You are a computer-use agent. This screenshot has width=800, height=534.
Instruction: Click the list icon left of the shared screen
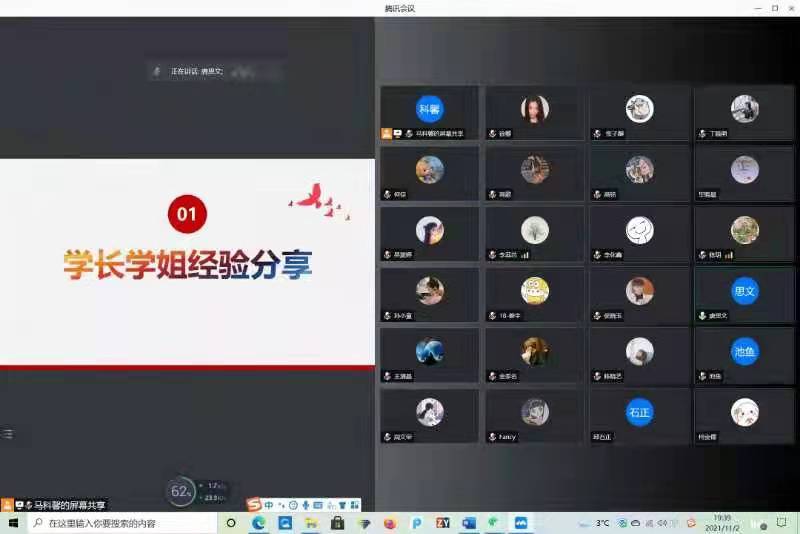pyautogui.click(x=8, y=434)
